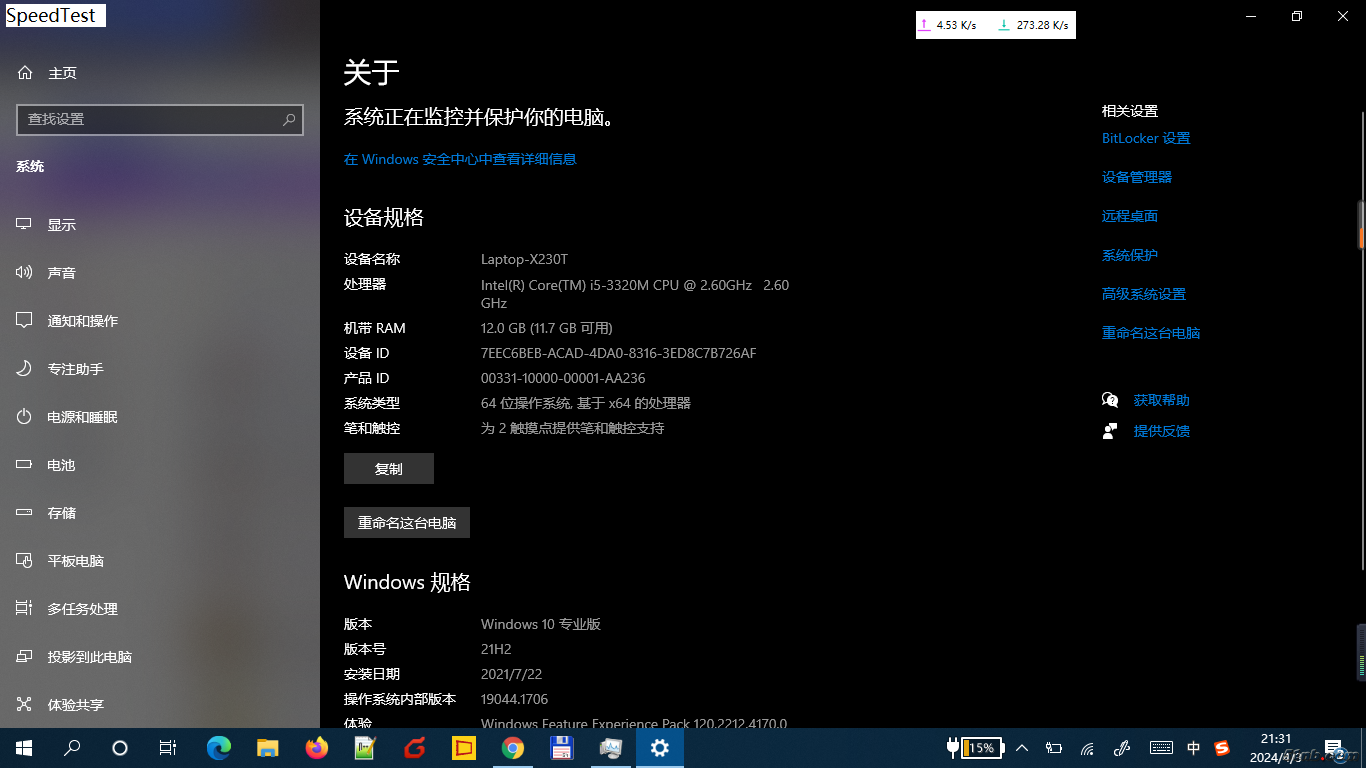The image size is (1366, 768).
Task: Open the Device Manager link
Action: 1137,177
